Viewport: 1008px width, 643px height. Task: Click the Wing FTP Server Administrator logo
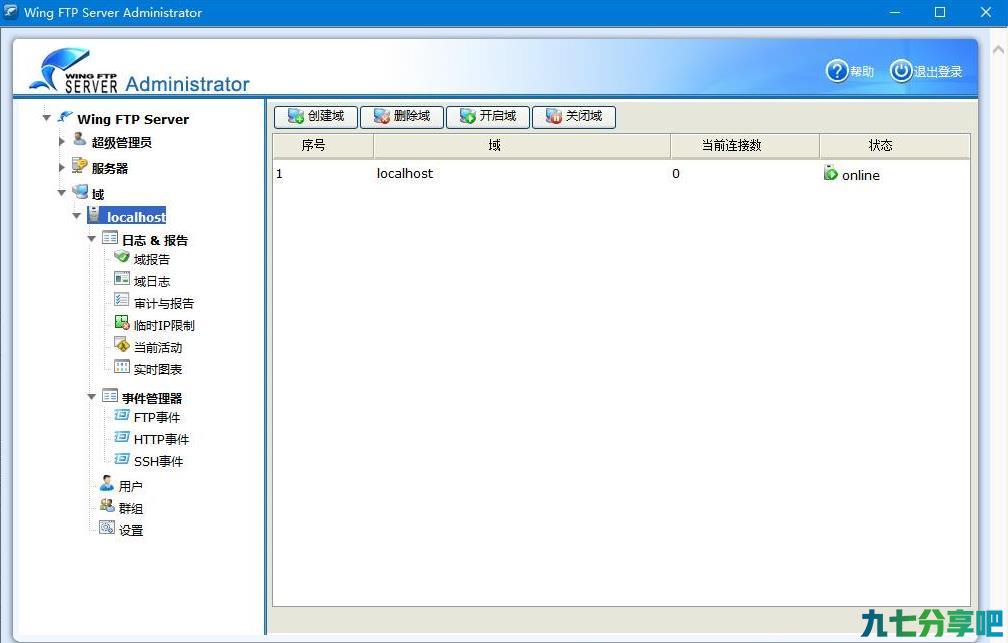139,71
